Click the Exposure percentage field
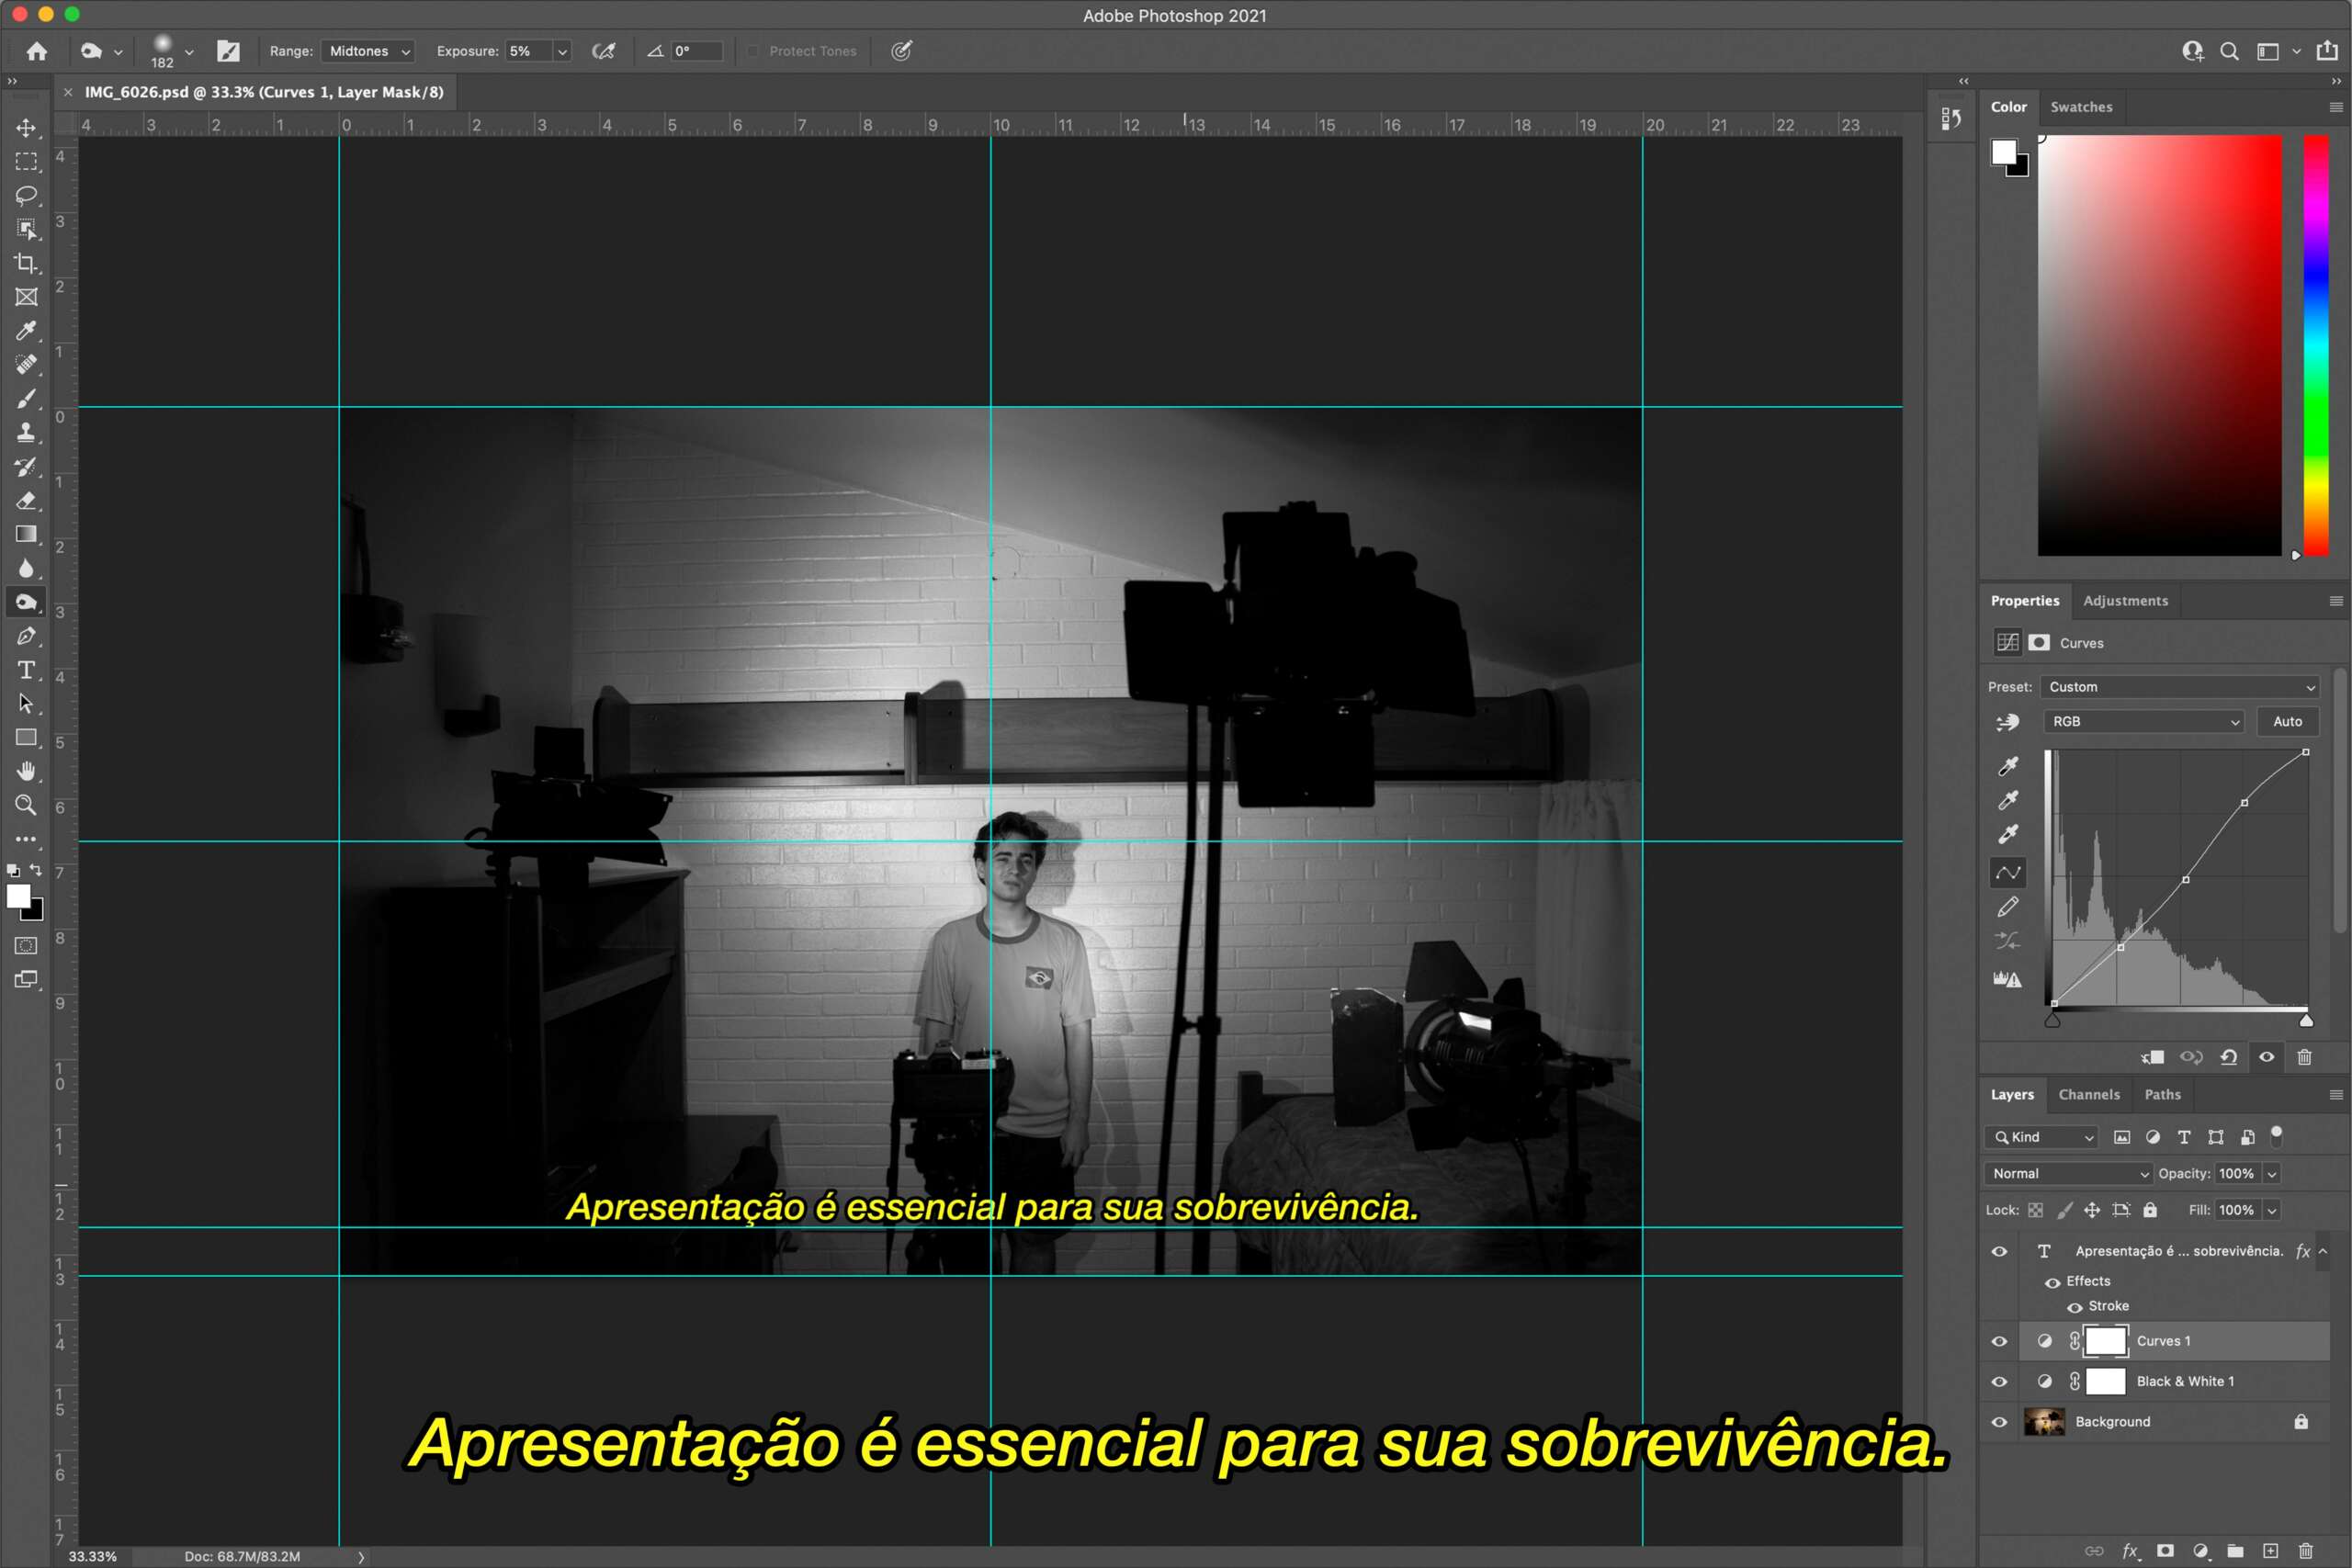 528,51
